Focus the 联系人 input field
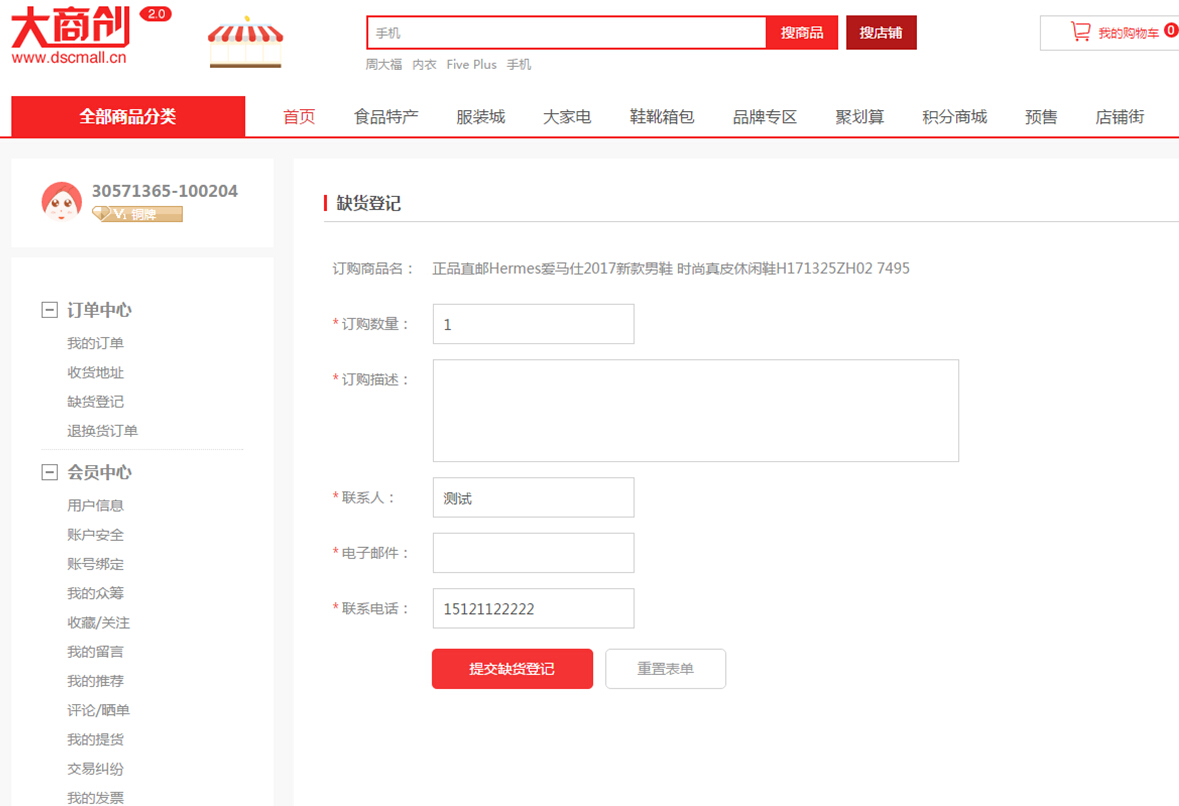1179x806 pixels. [x=533, y=498]
